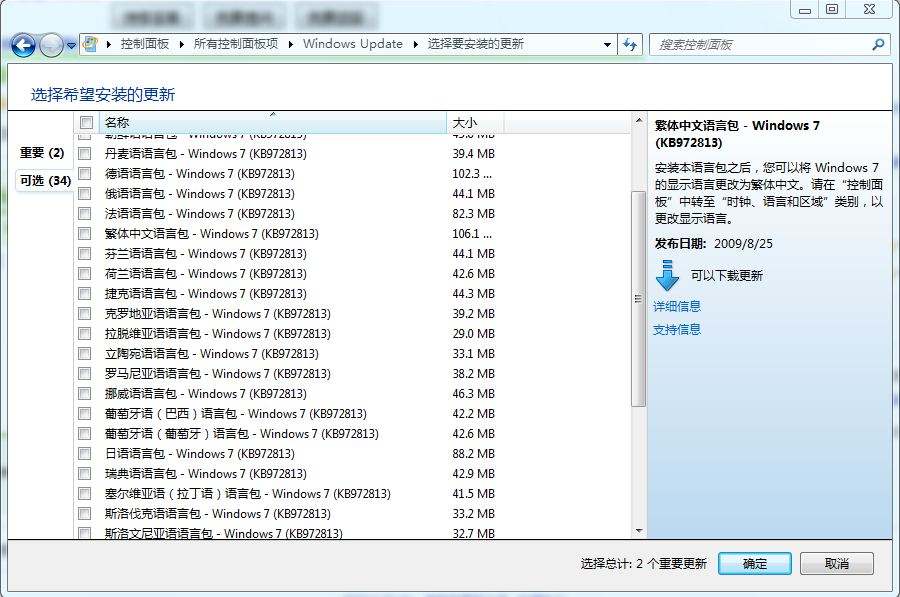Check the 日语语言包 update checkbox

(x=84, y=453)
